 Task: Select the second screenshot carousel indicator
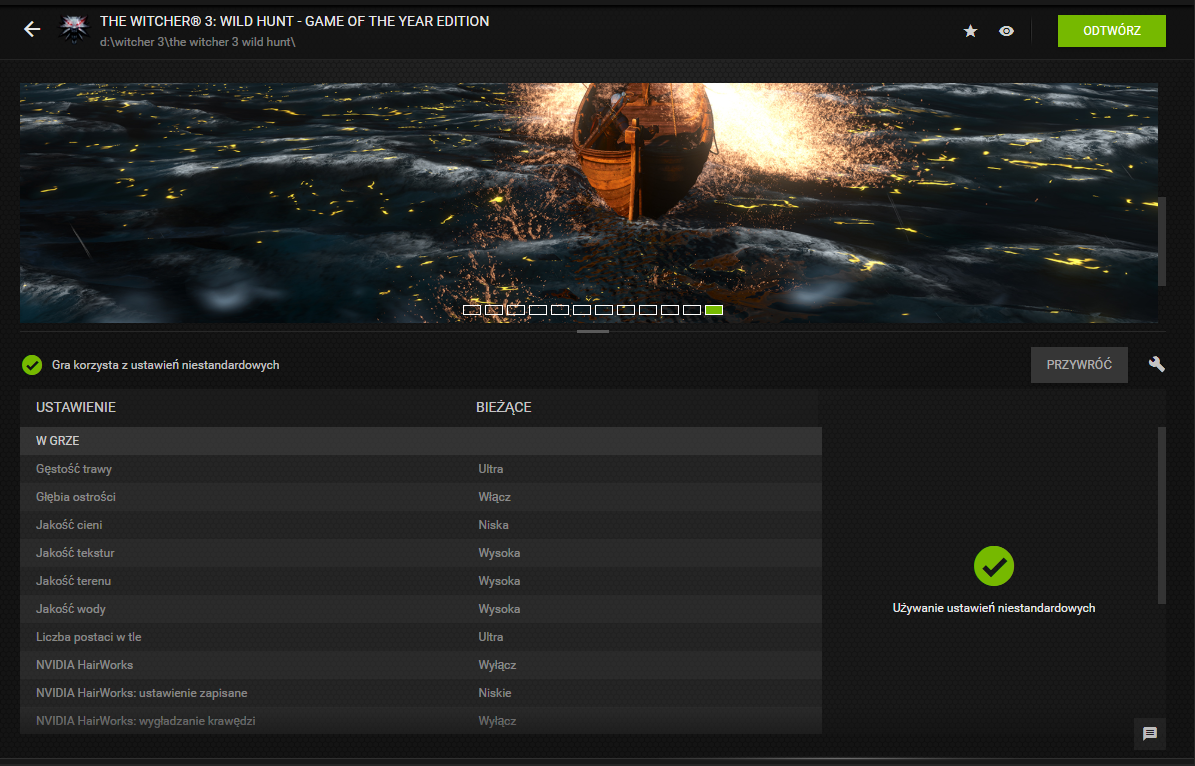pos(494,309)
